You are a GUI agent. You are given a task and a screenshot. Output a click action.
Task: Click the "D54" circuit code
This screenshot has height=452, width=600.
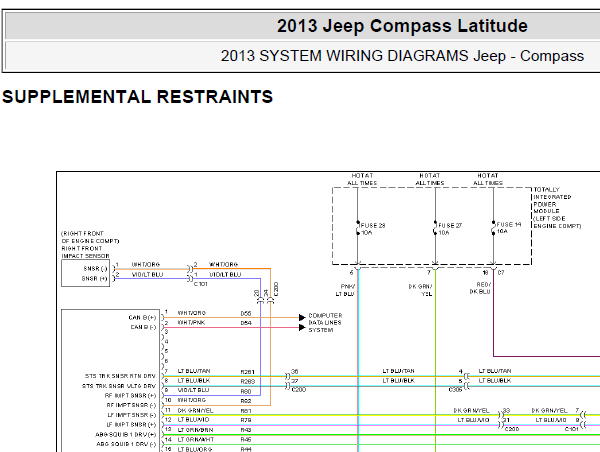(x=246, y=323)
